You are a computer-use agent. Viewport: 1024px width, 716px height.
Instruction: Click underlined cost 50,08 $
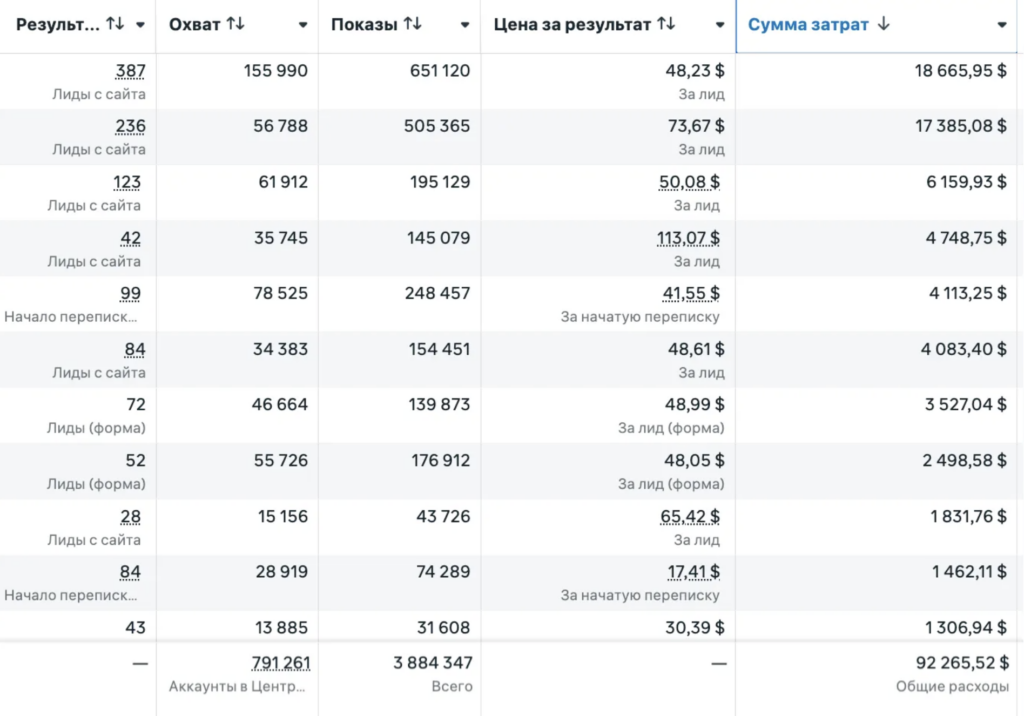[689, 182]
